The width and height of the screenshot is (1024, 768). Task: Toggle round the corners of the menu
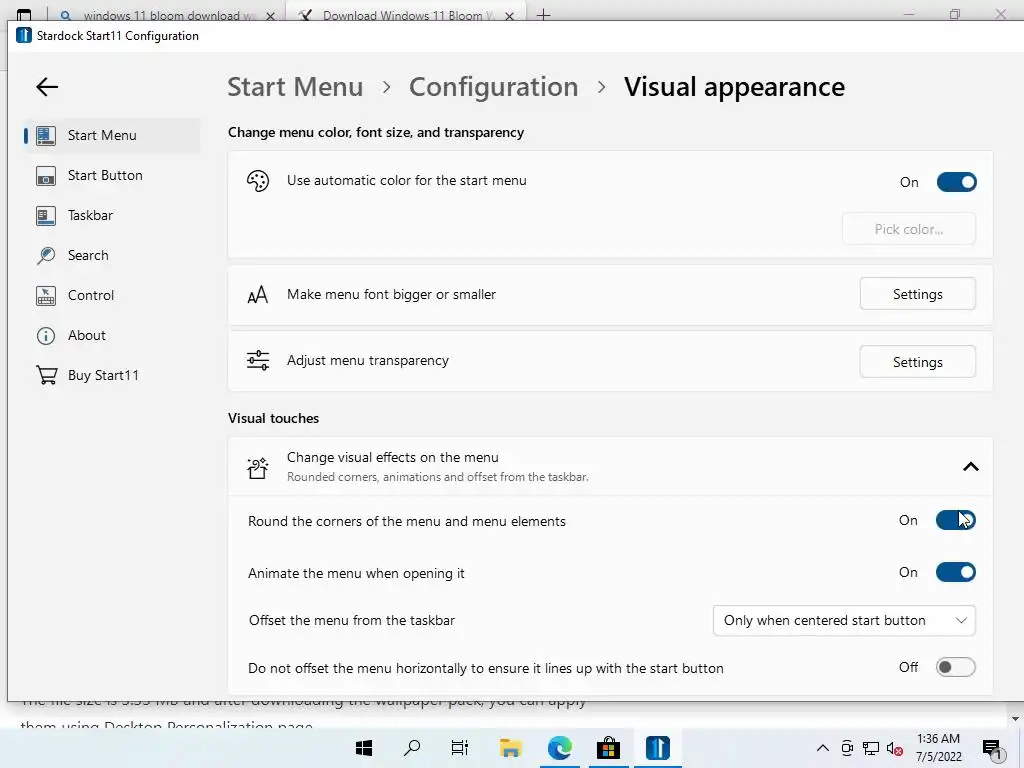(x=955, y=520)
